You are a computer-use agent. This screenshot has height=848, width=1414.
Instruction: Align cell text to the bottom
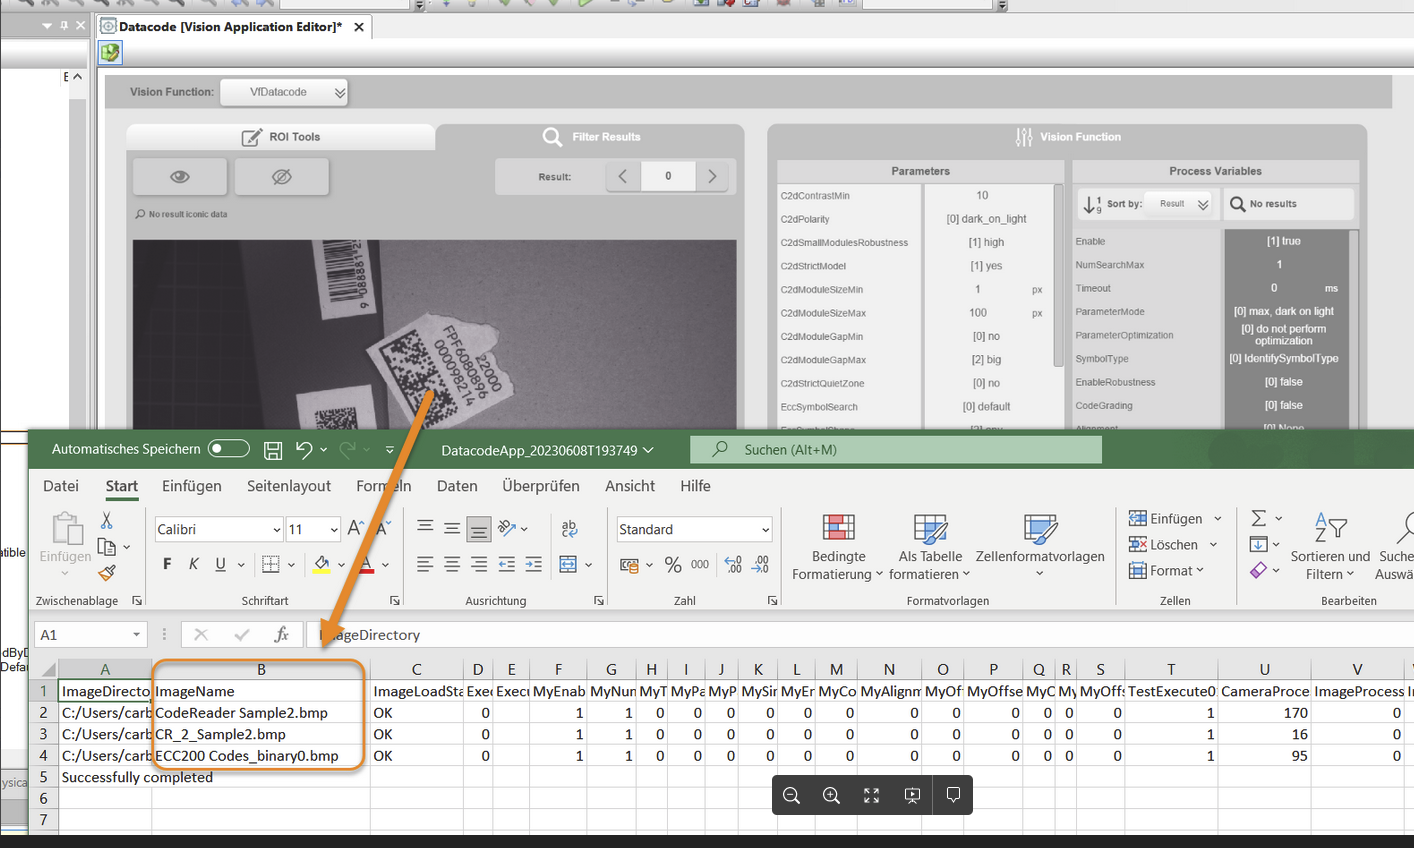[x=479, y=528]
